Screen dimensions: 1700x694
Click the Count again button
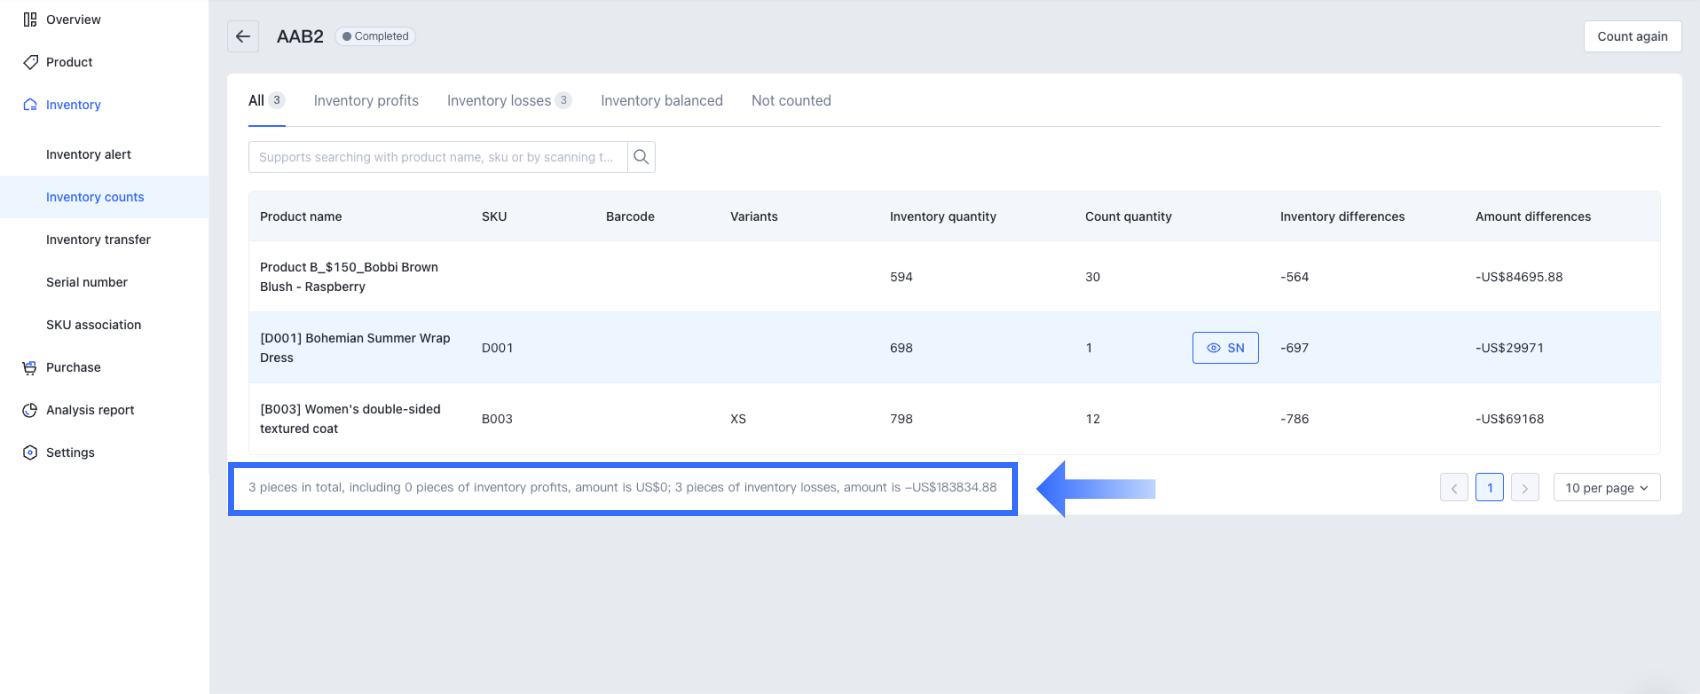[x=1632, y=37]
